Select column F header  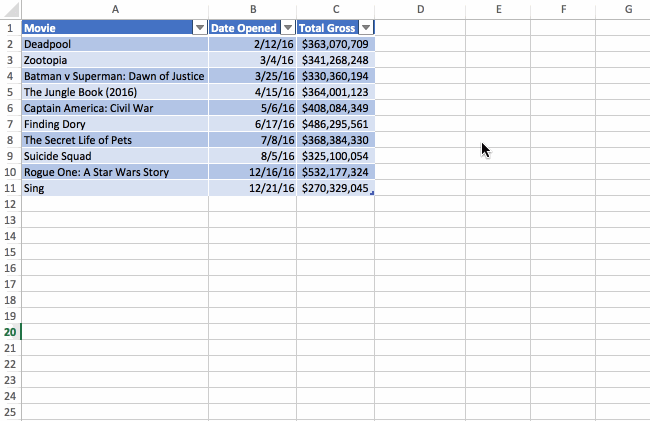pyautogui.click(x=563, y=9)
